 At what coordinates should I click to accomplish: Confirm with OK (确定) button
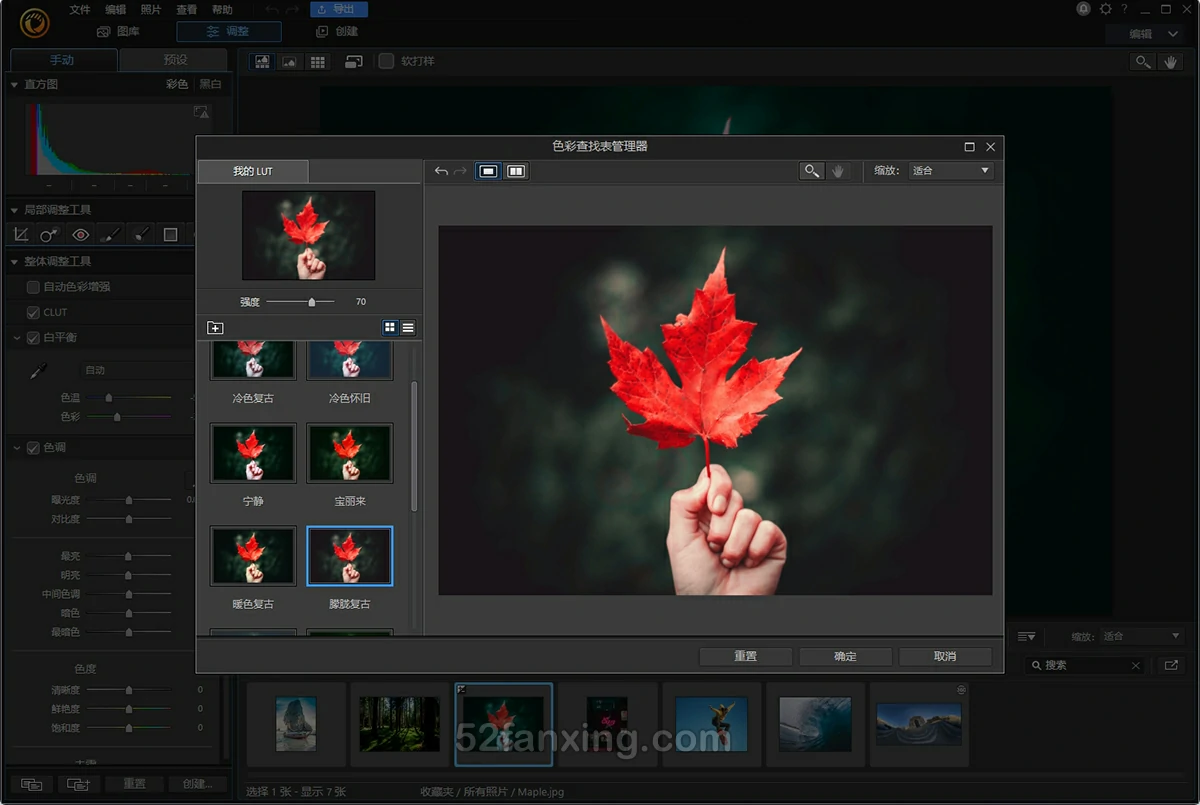tap(846, 657)
